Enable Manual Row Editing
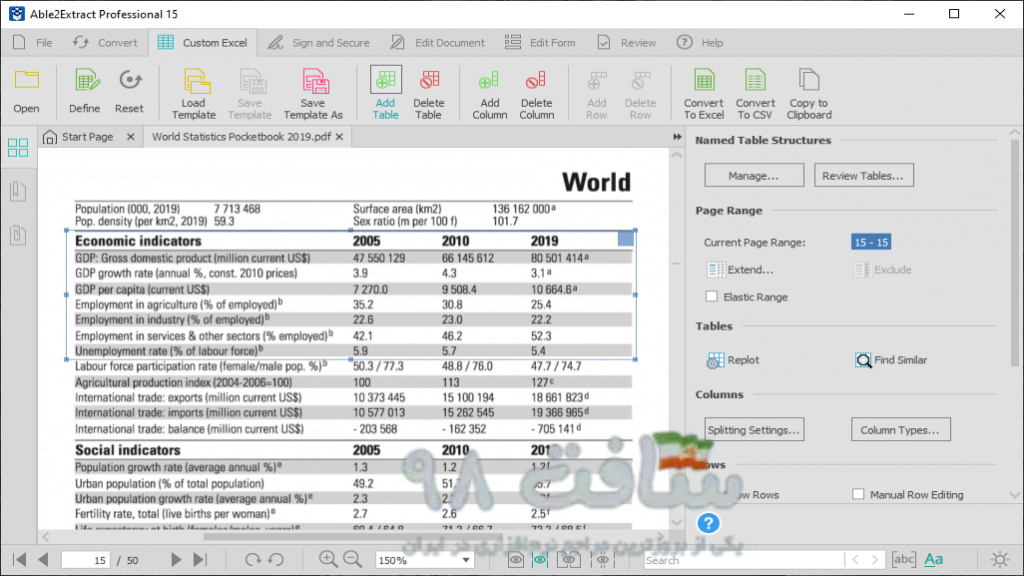This screenshot has height=576, width=1024. 858,494
